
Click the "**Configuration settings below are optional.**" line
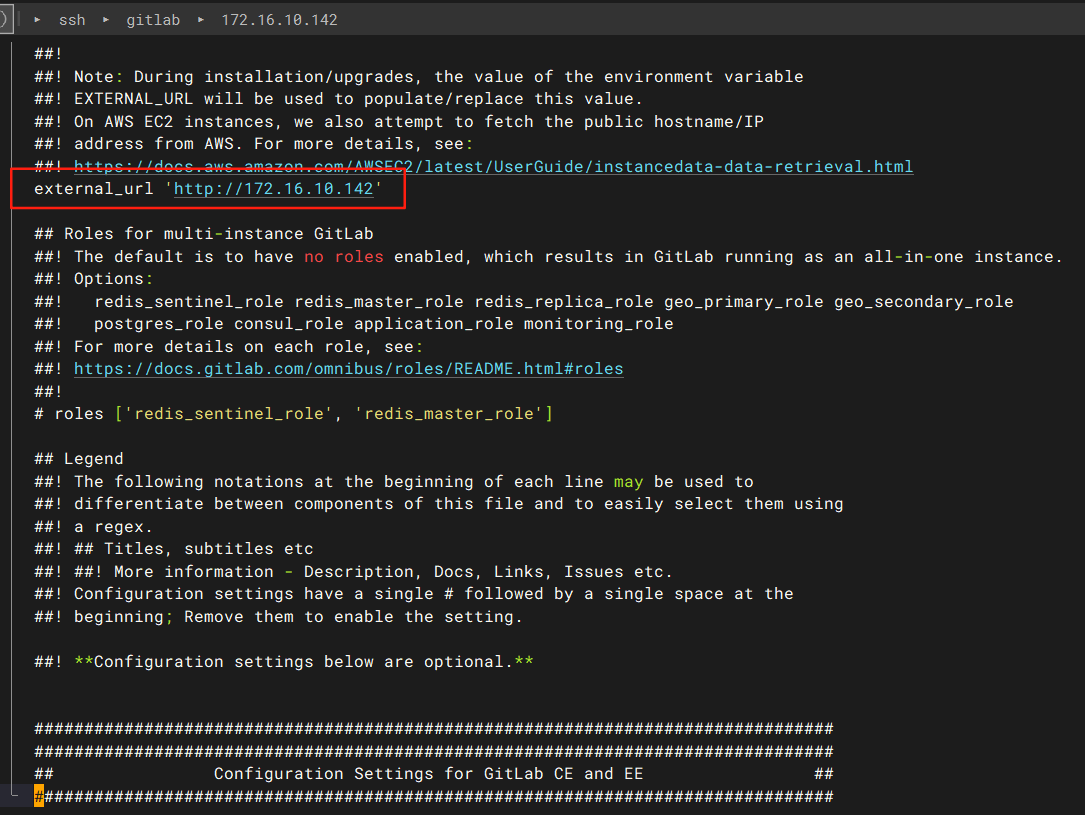pos(284,661)
